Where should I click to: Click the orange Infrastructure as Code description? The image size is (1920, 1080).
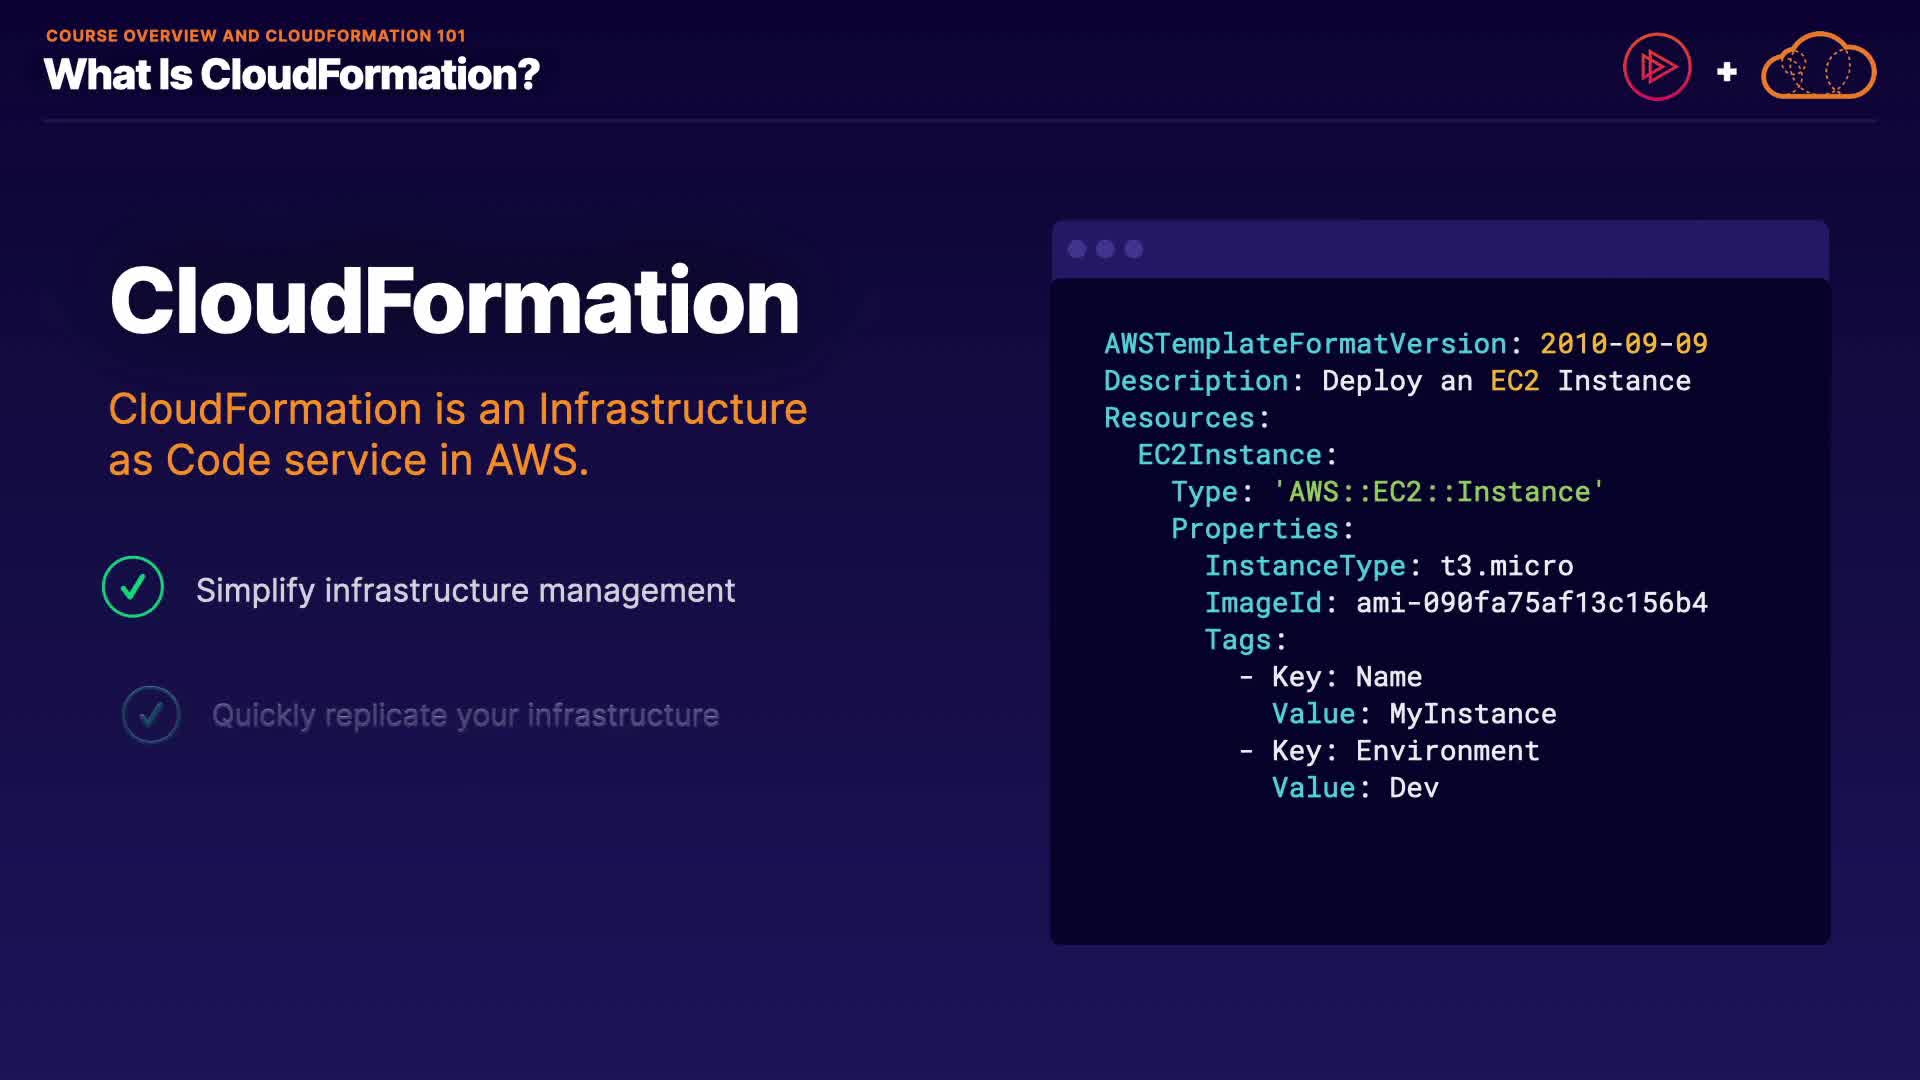point(457,434)
